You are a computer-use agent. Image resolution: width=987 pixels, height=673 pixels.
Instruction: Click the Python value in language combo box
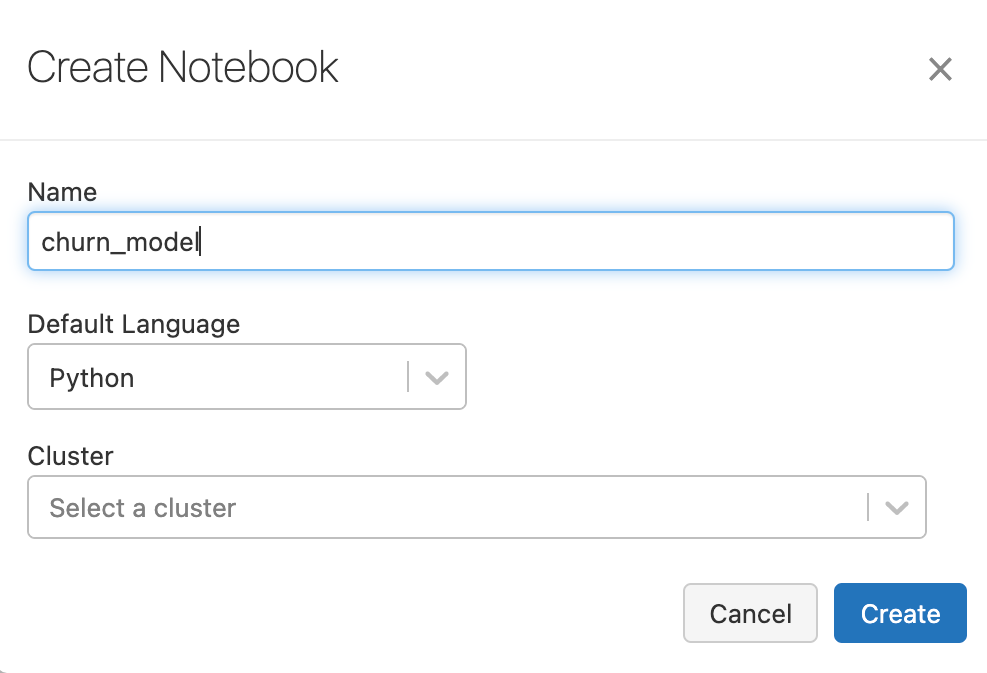(x=92, y=378)
